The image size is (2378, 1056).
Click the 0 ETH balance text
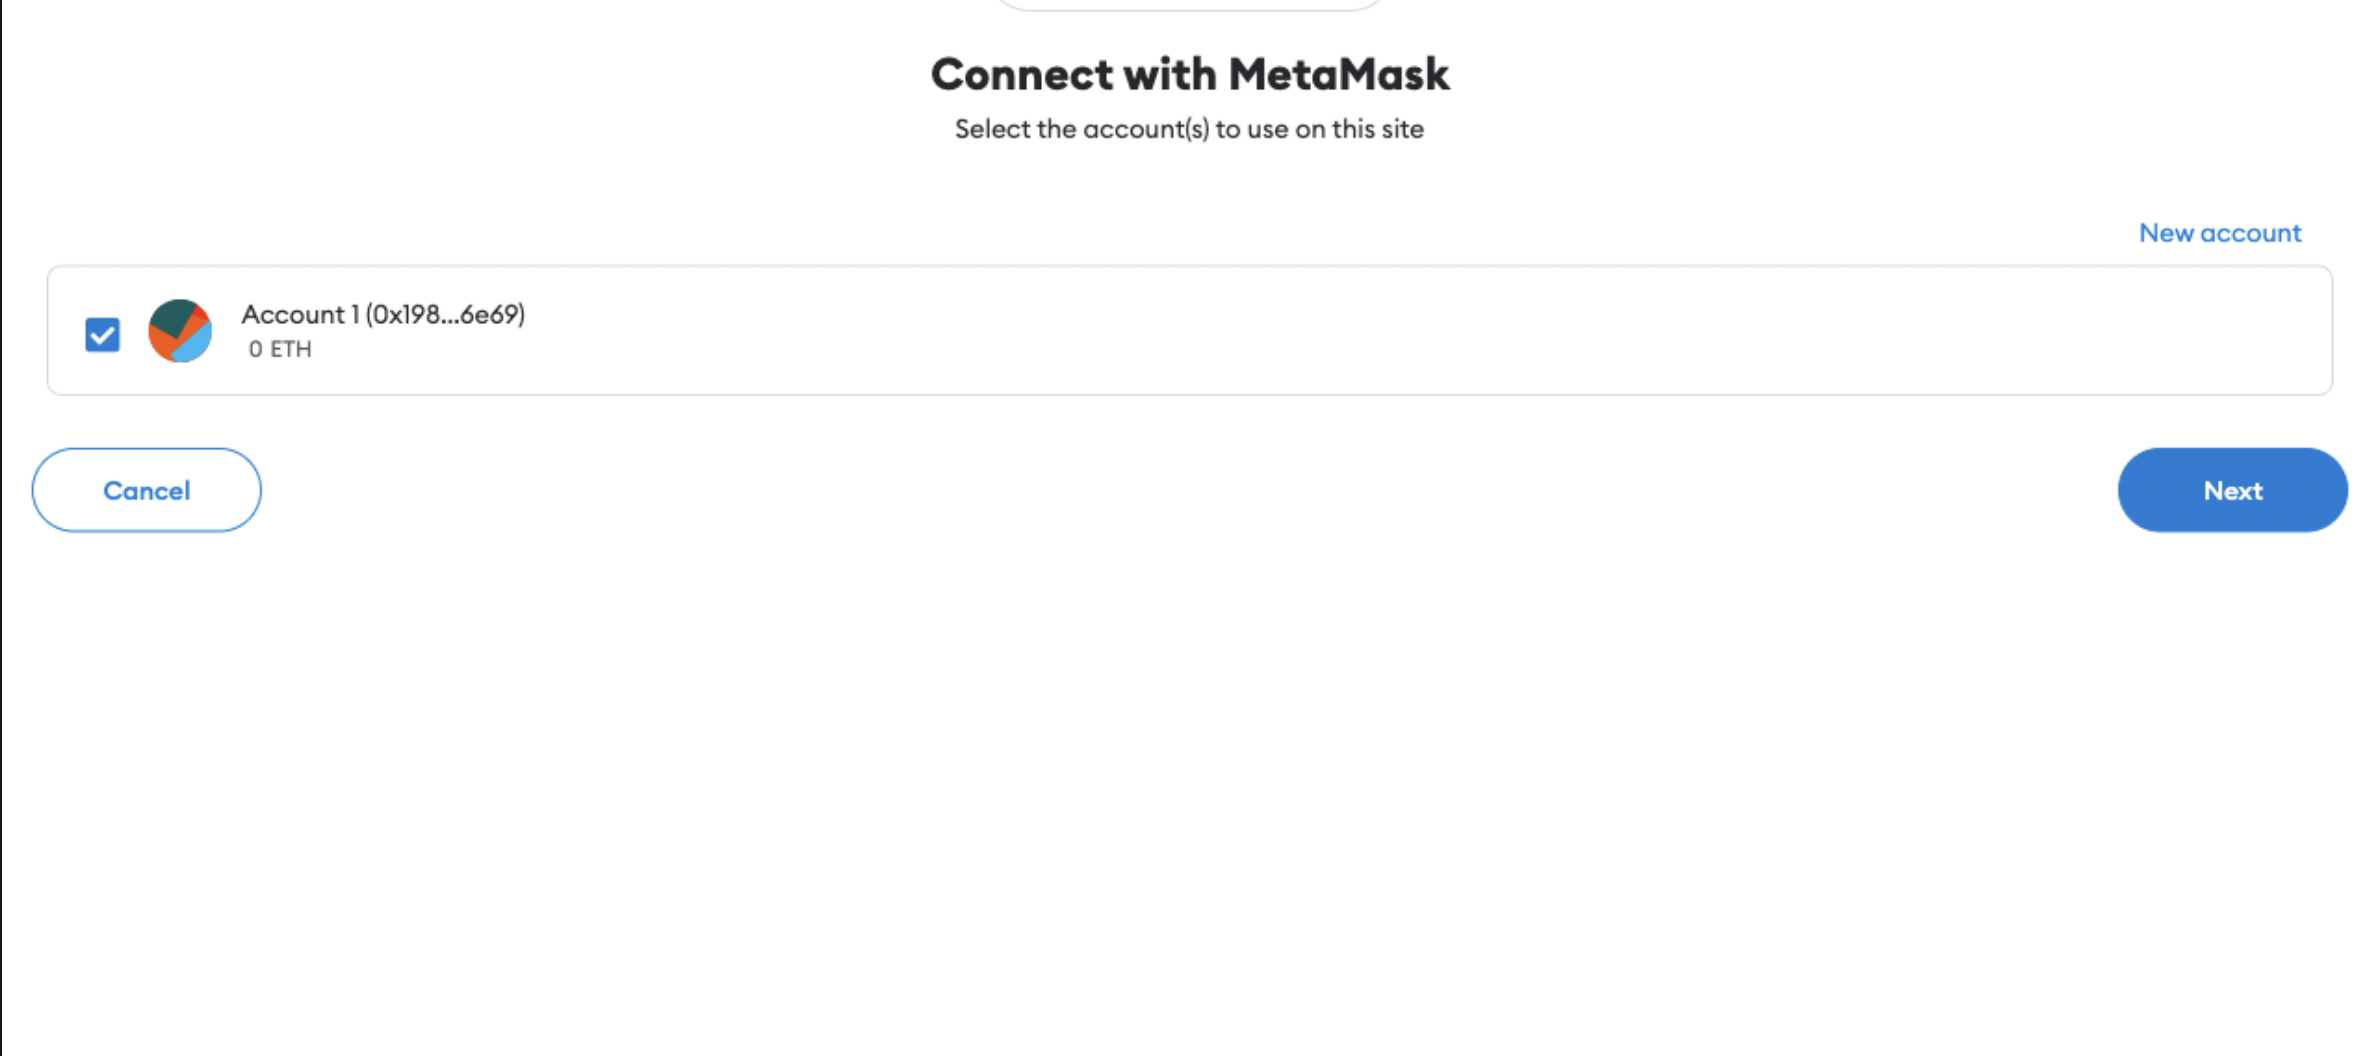click(x=280, y=349)
